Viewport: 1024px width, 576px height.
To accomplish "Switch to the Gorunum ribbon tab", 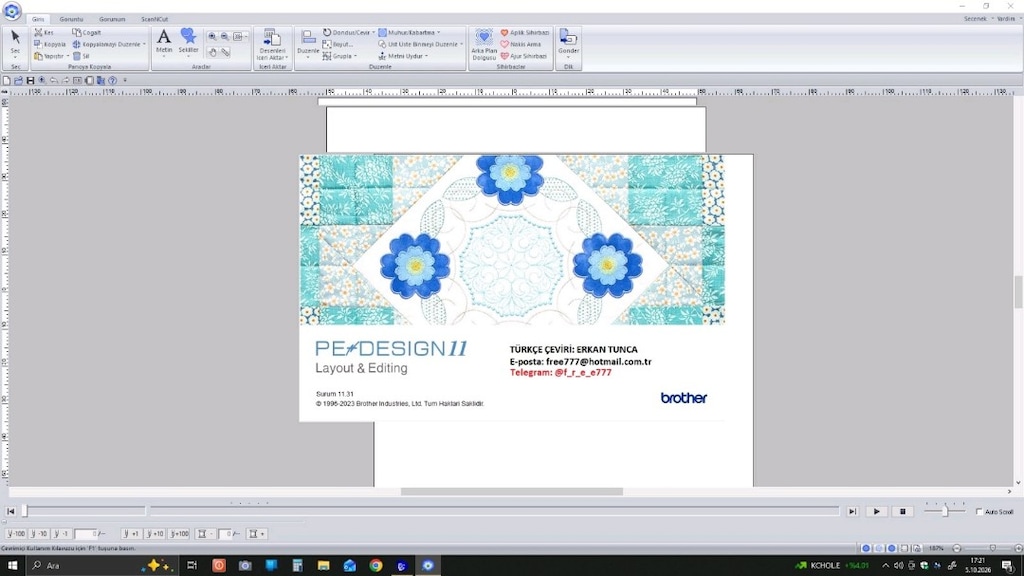I will pyautogui.click(x=112, y=19).
